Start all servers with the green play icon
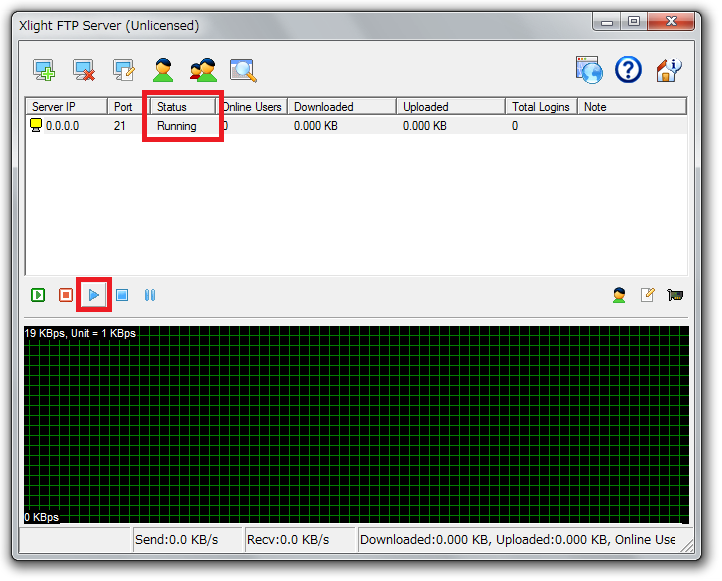 [x=38, y=295]
